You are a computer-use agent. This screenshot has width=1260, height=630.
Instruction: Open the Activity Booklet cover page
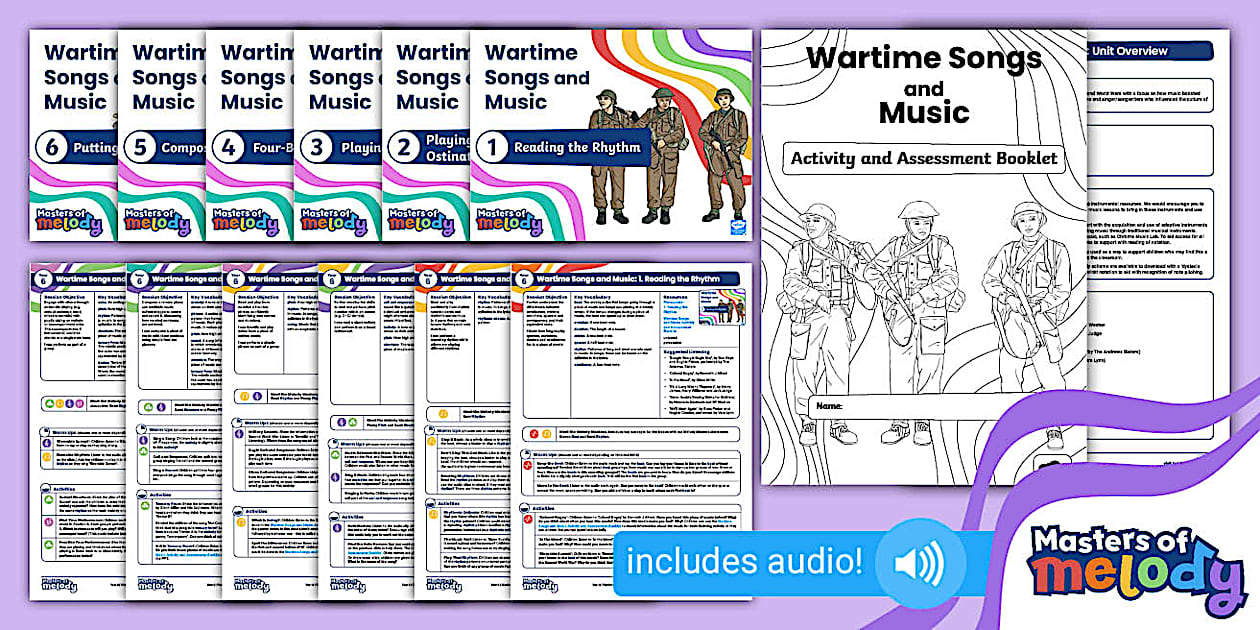click(x=923, y=250)
